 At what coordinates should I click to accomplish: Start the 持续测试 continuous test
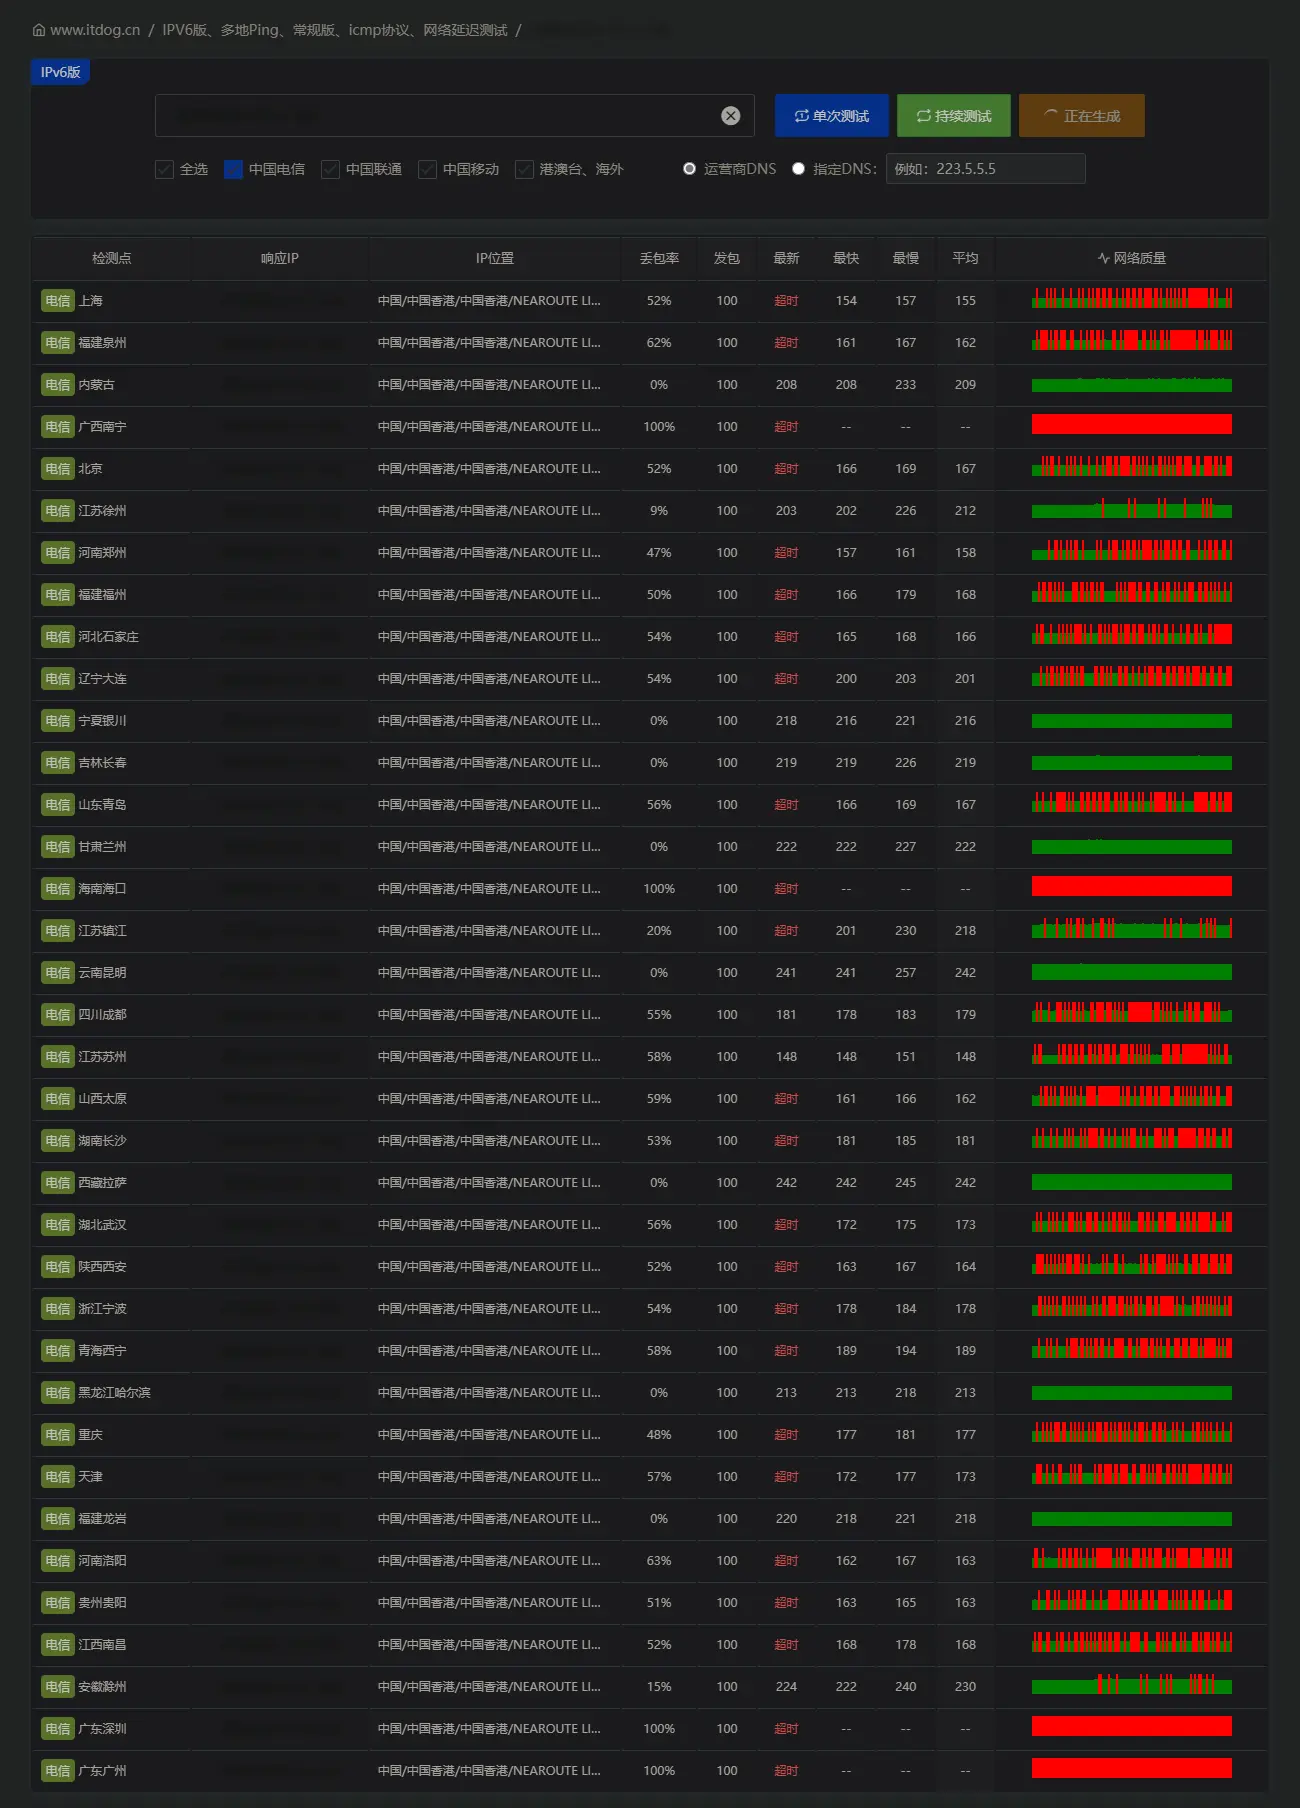954,116
